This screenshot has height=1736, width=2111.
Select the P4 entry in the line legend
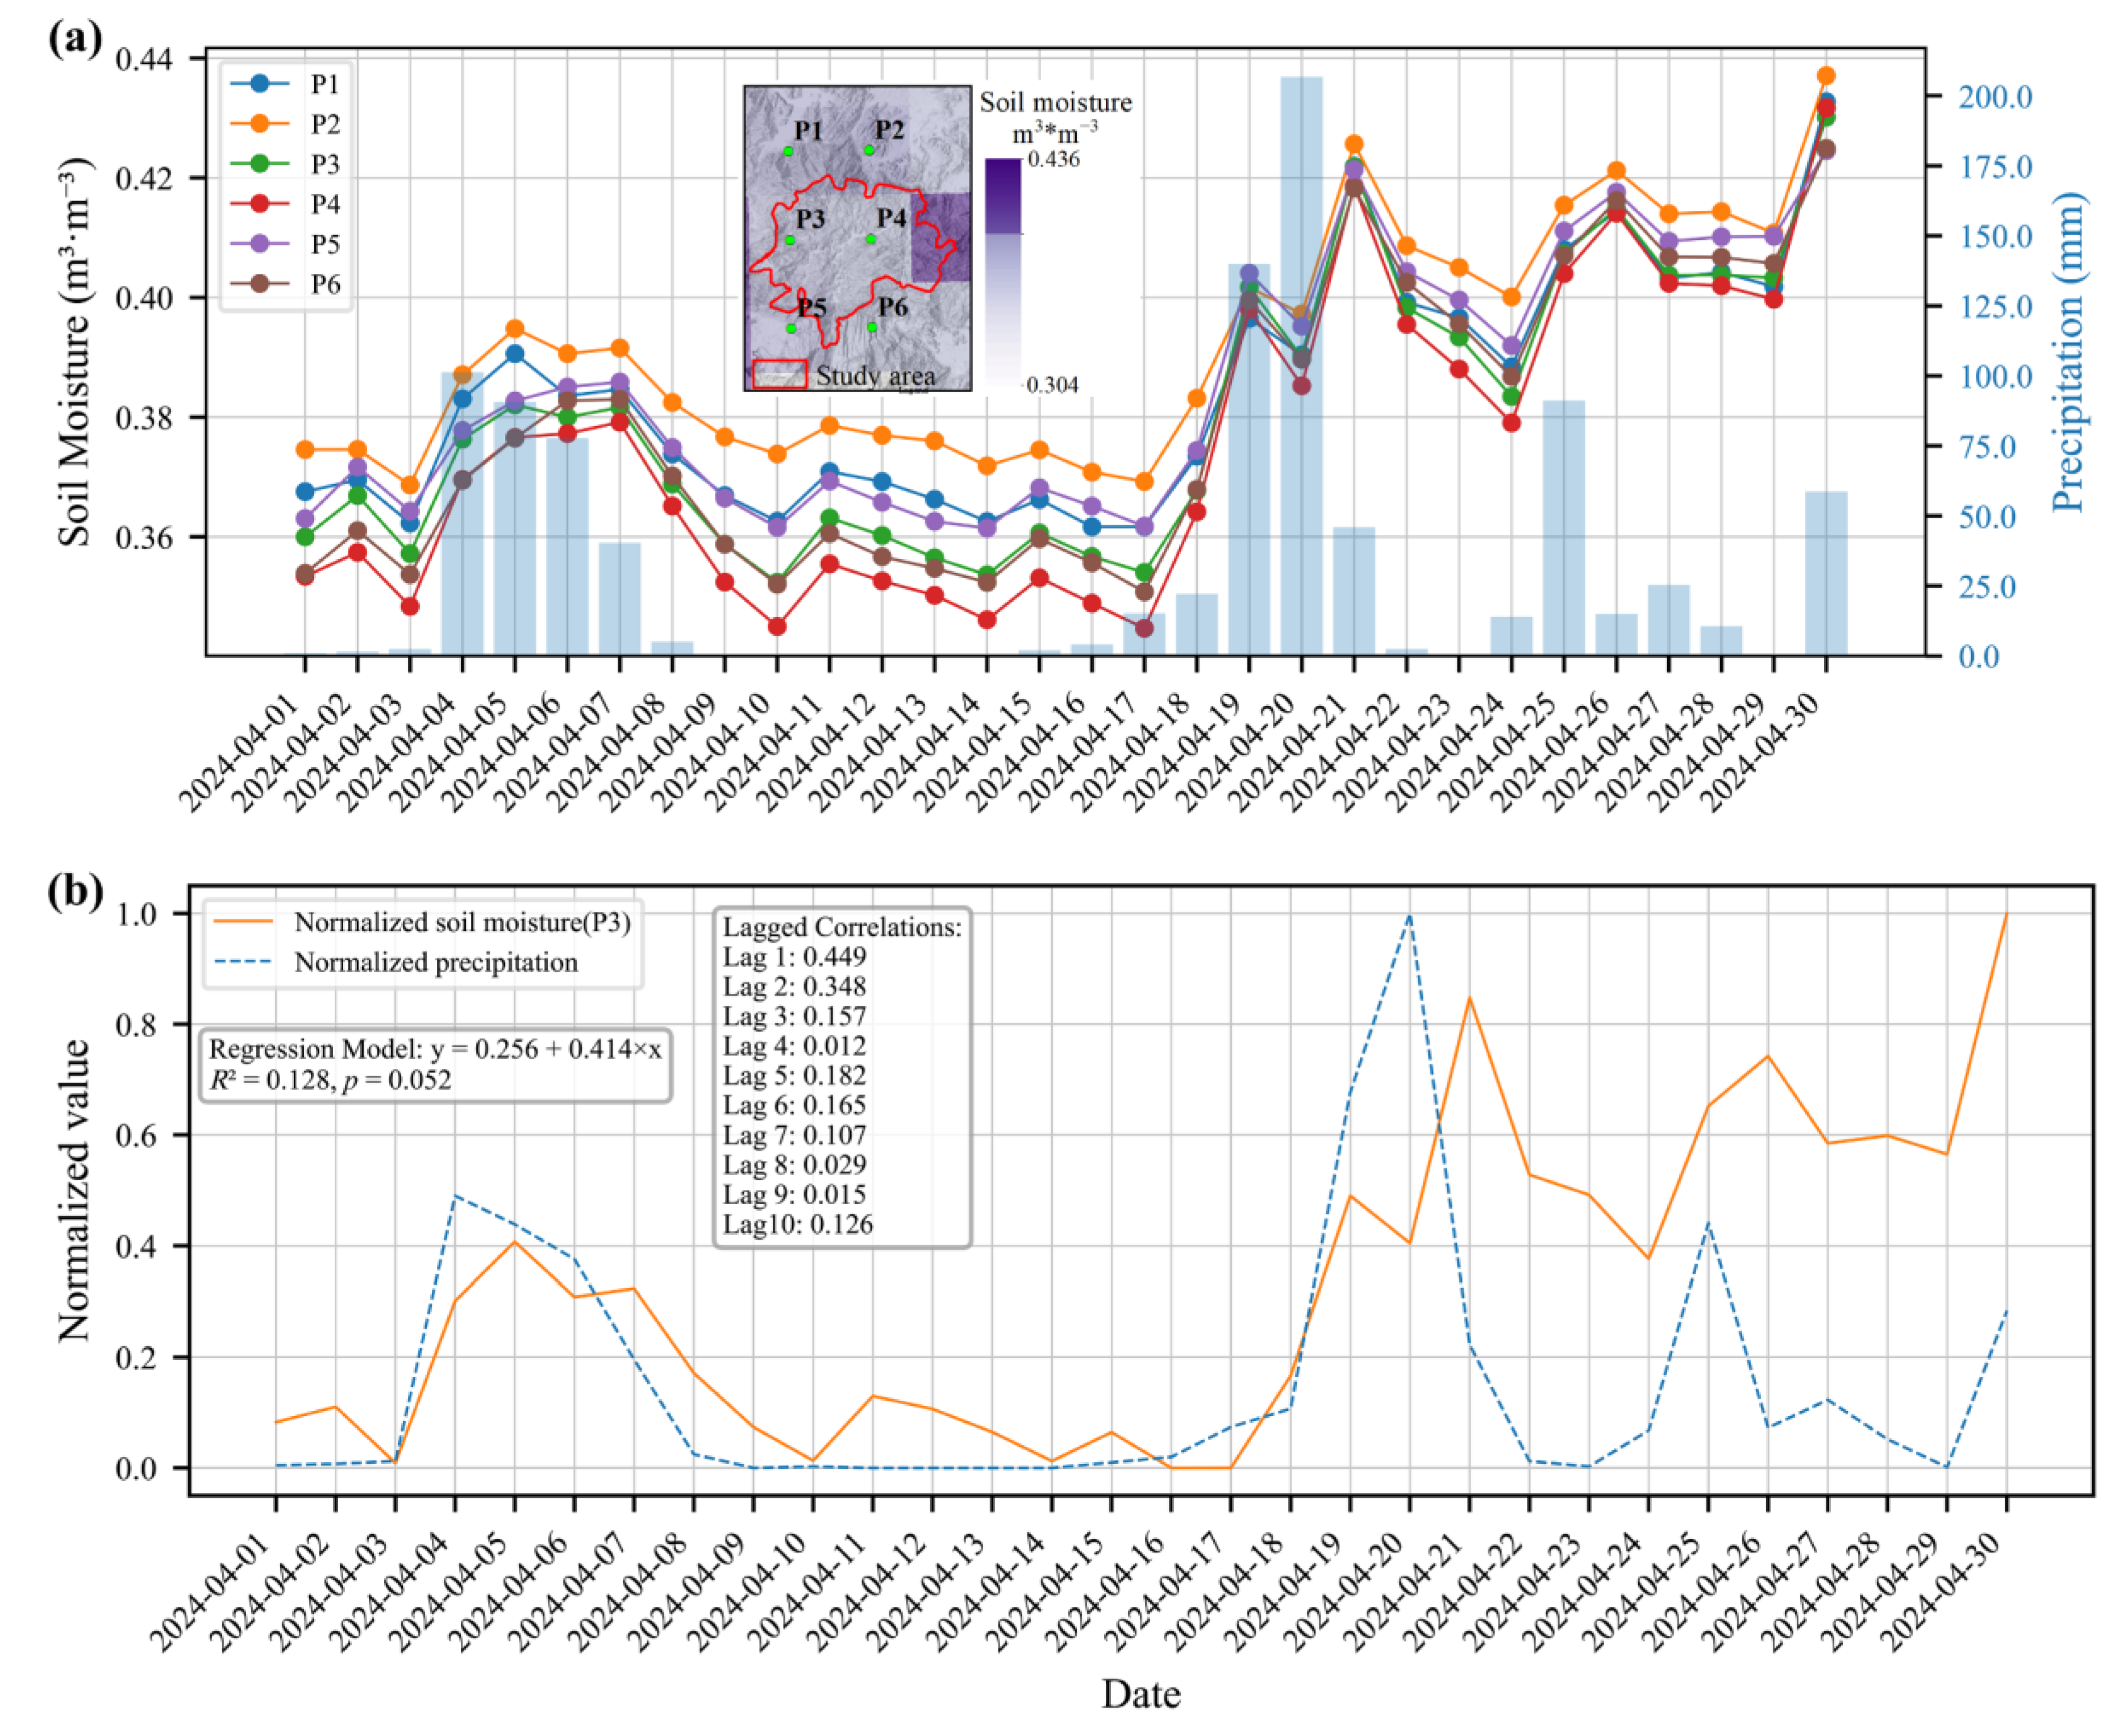click(x=286, y=204)
